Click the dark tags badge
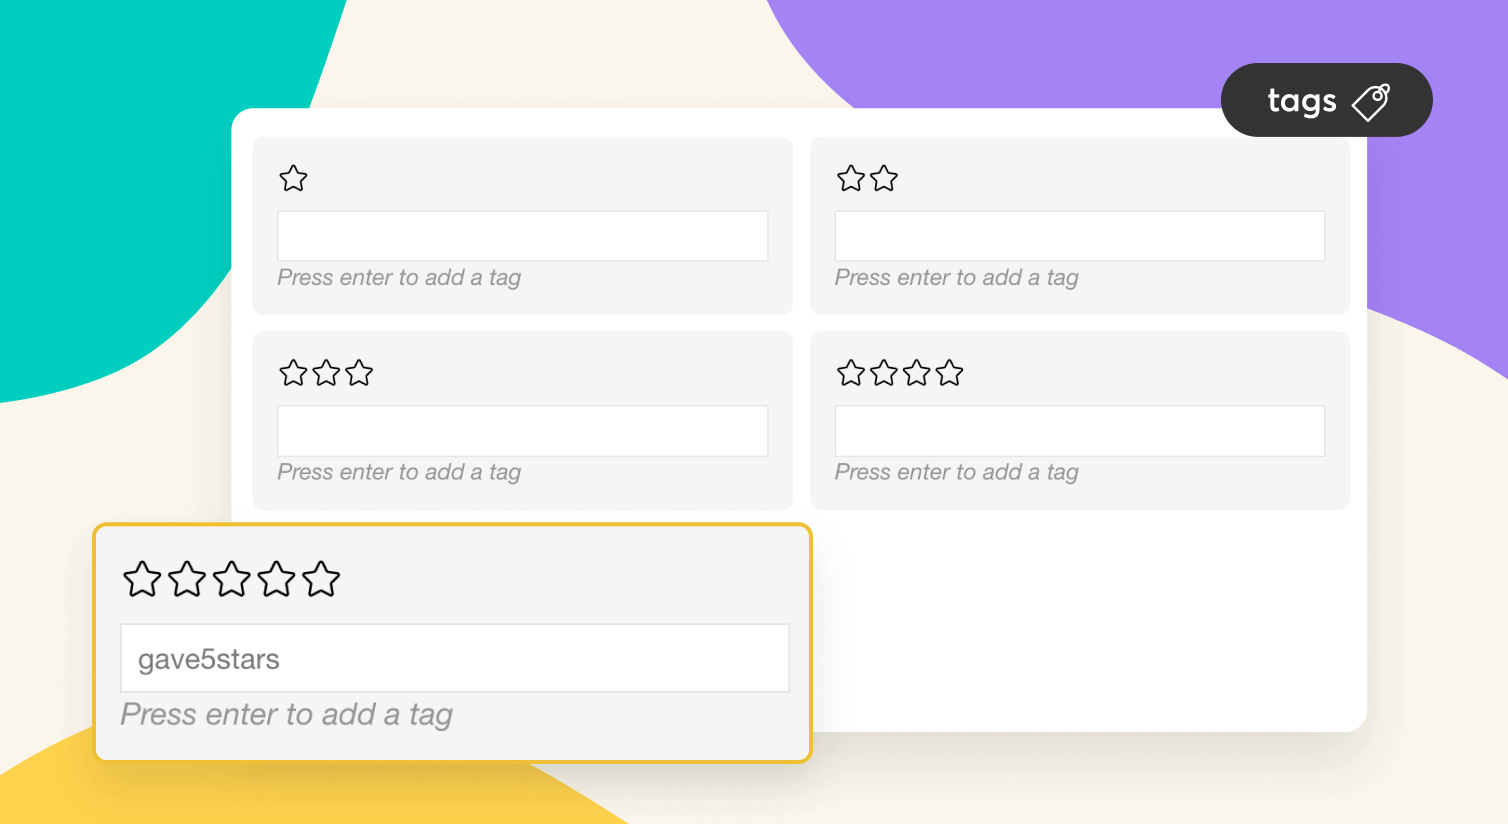This screenshot has height=824, width=1508. pyautogui.click(x=1326, y=100)
